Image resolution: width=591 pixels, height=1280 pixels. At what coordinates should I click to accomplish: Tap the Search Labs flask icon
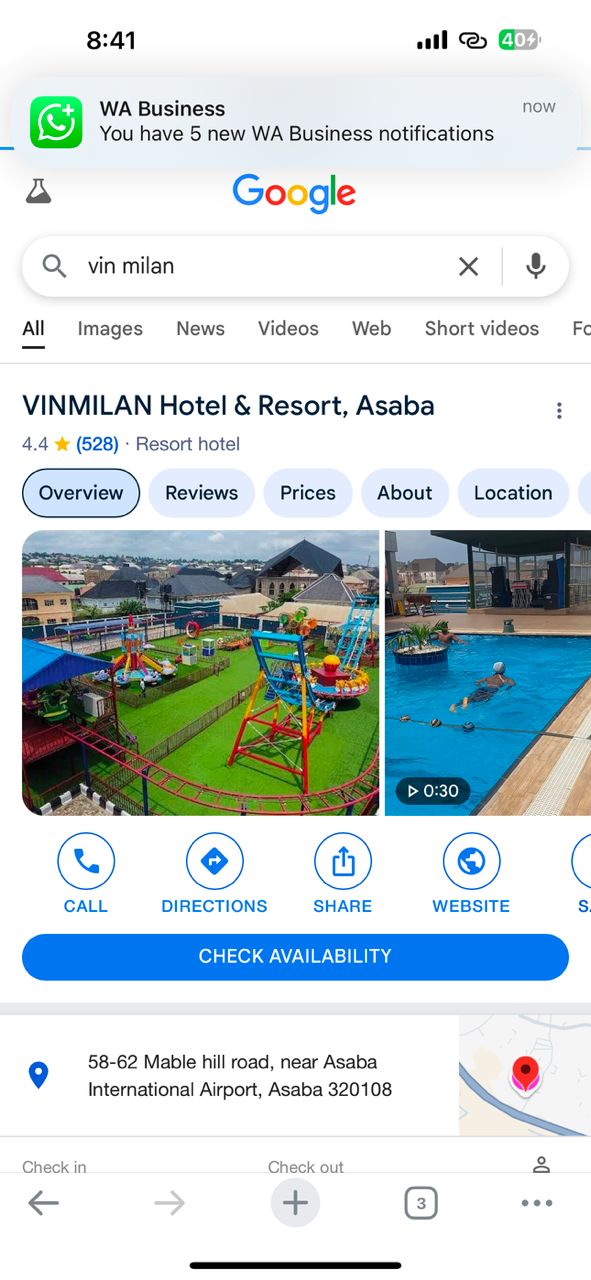pos(38,191)
